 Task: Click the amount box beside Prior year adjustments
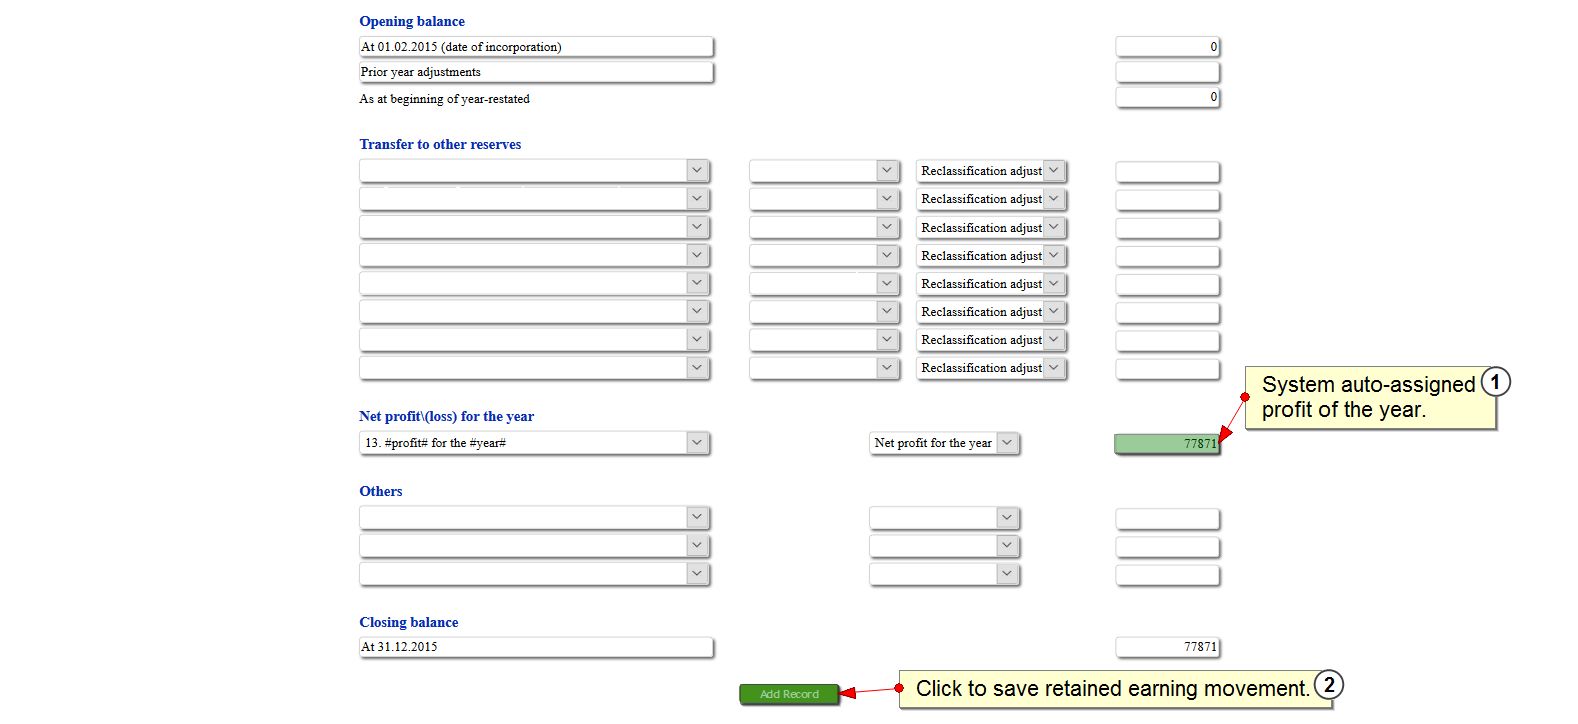[1167, 72]
